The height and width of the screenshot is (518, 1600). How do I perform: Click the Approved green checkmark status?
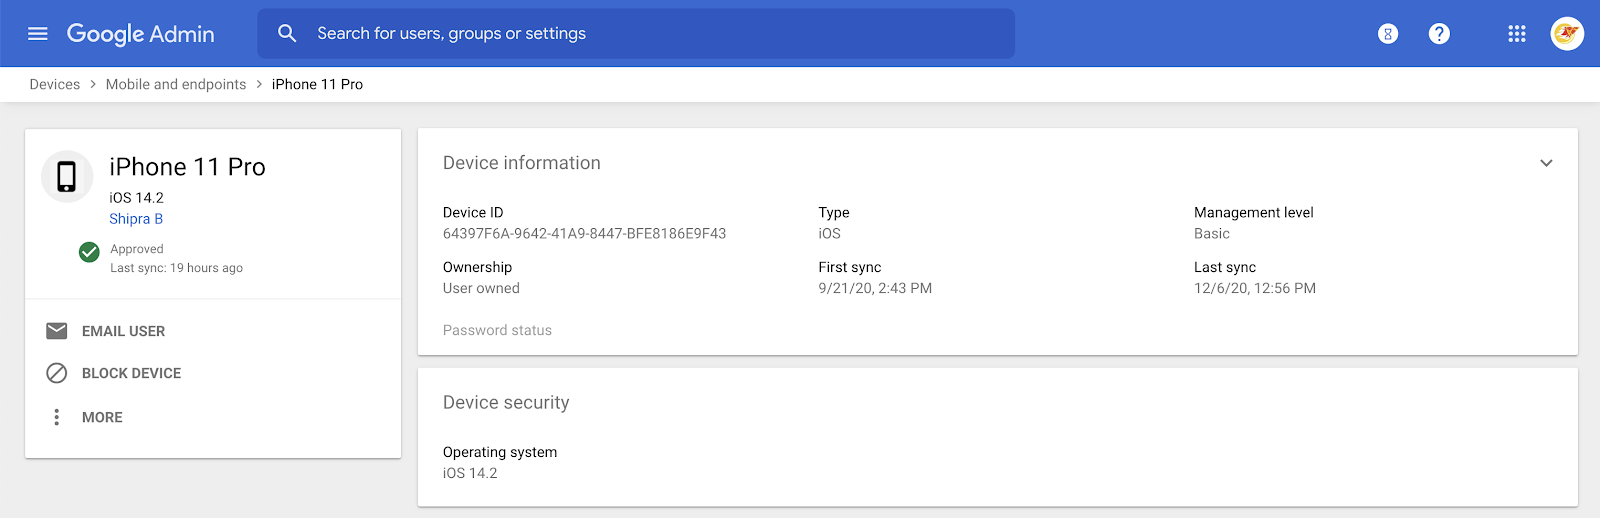(x=89, y=251)
